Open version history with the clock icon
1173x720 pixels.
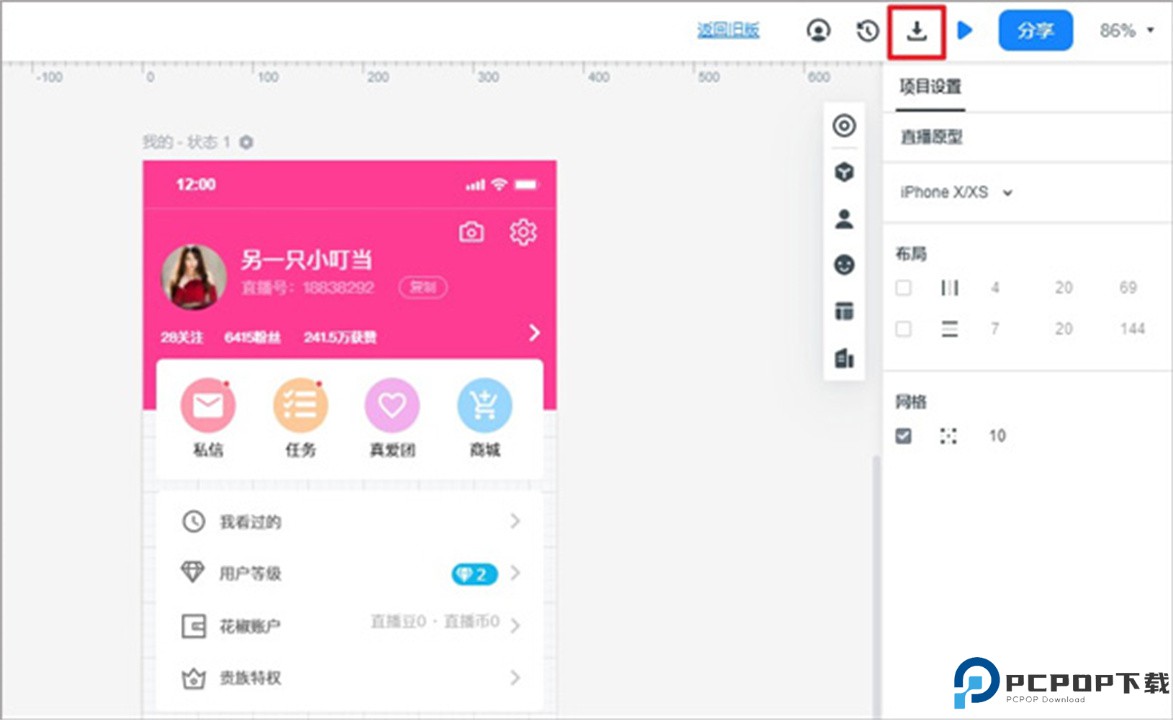click(x=866, y=30)
